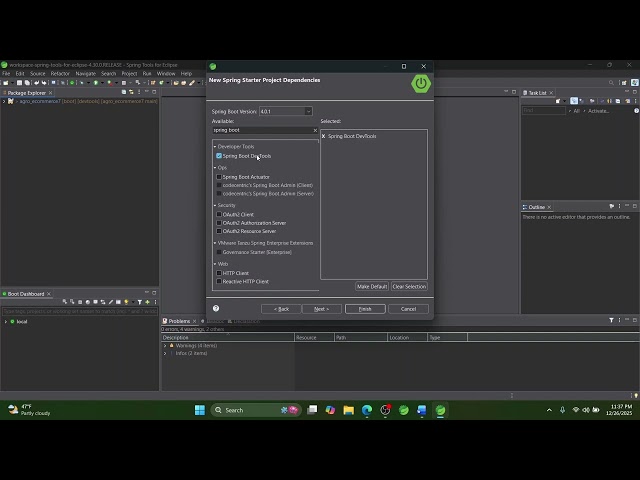This screenshot has width=640, height=480.
Task: Click the Task List new task icon
Action: click(558, 101)
